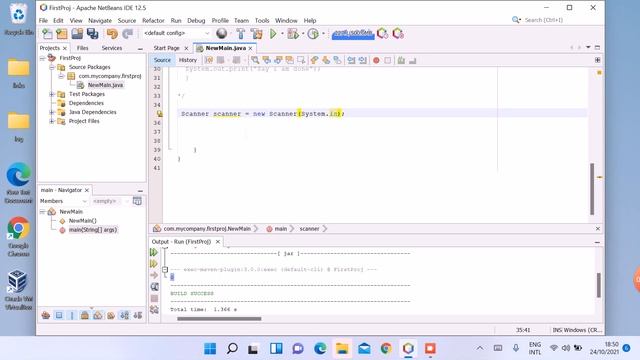Toggle Sort by Source in Navigator

click(138, 315)
